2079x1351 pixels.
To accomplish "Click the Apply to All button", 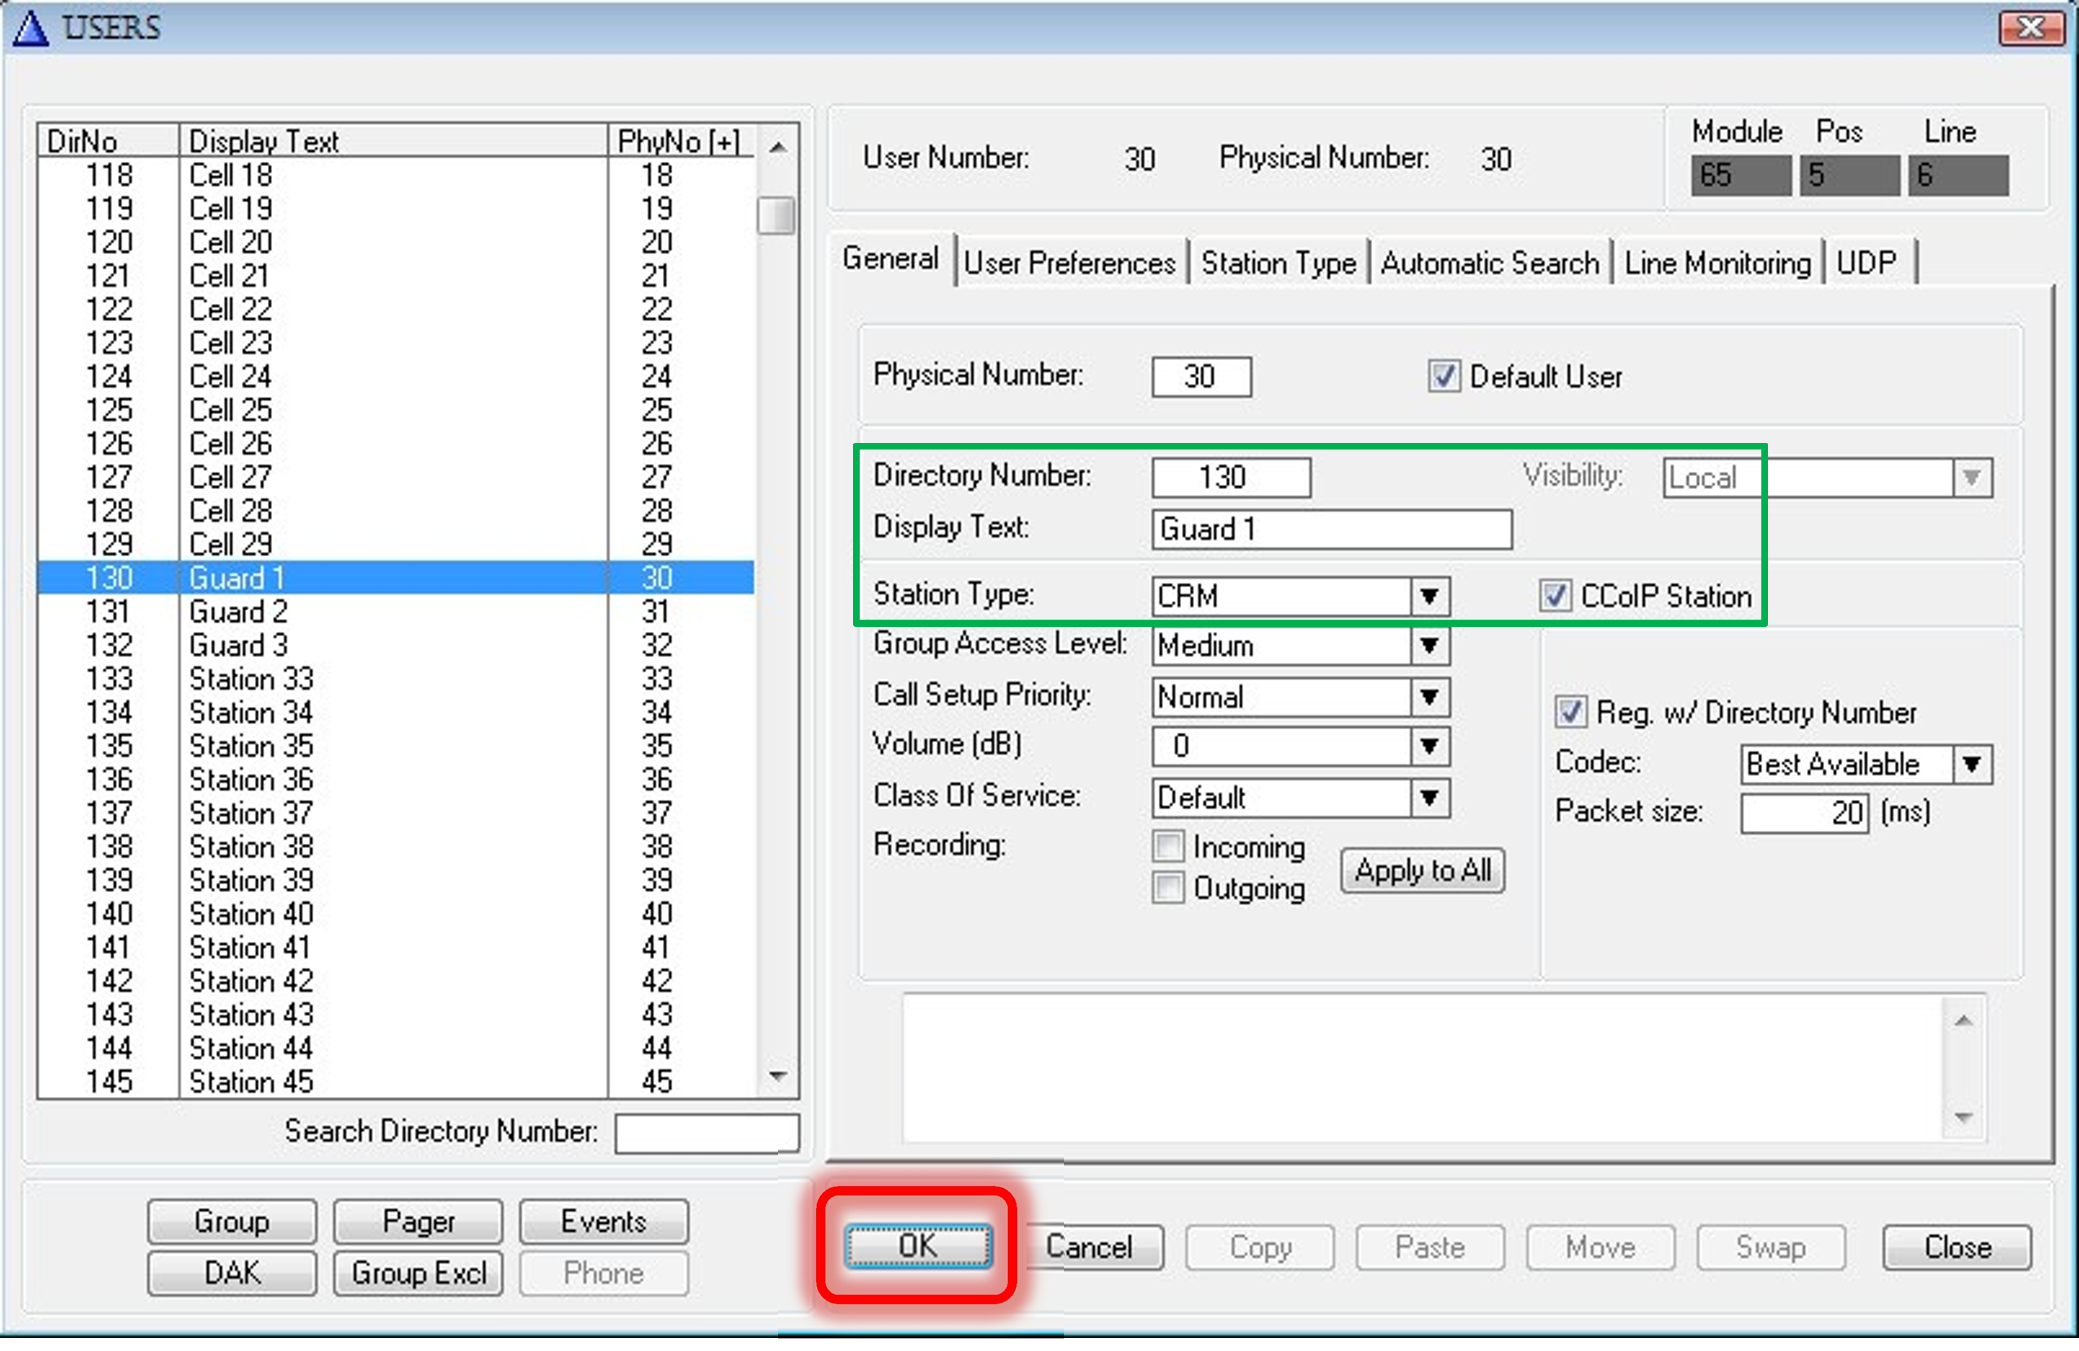I will coord(1422,870).
